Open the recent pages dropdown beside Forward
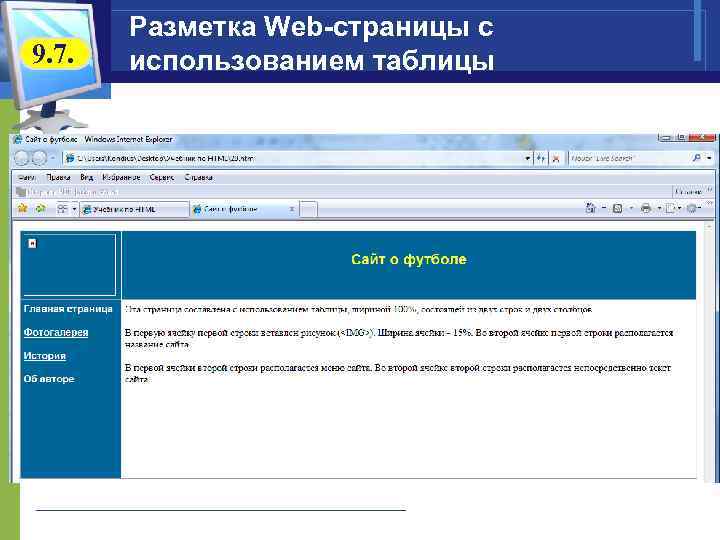The width and height of the screenshot is (720, 540). coord(53,158)
